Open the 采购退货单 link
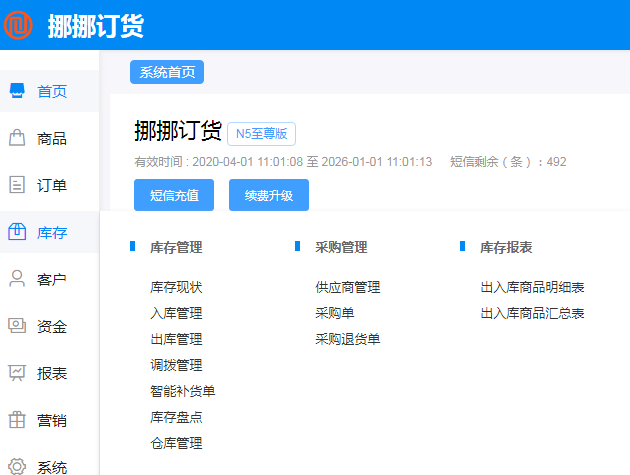This screenshot has height=475, width=630. [347, 339]
